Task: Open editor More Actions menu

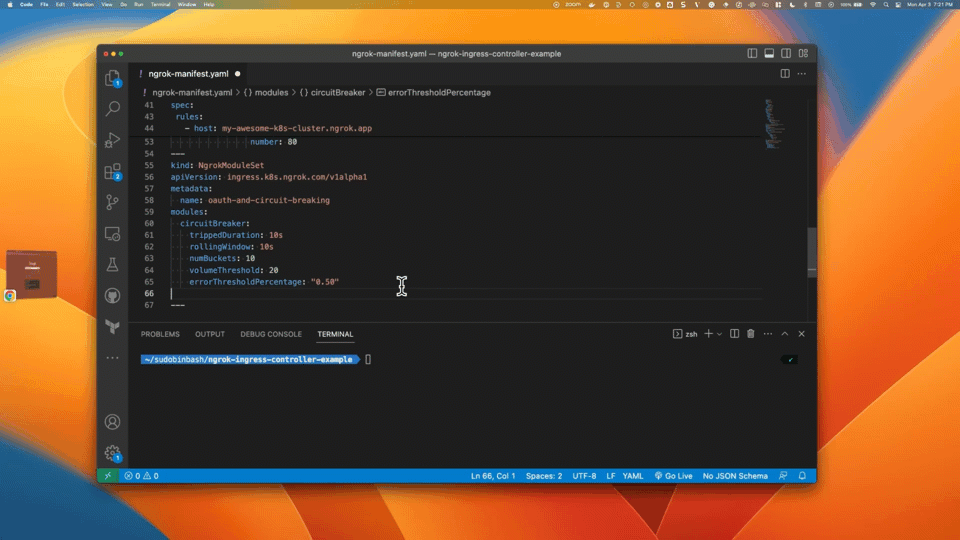Action: [801, 73]
